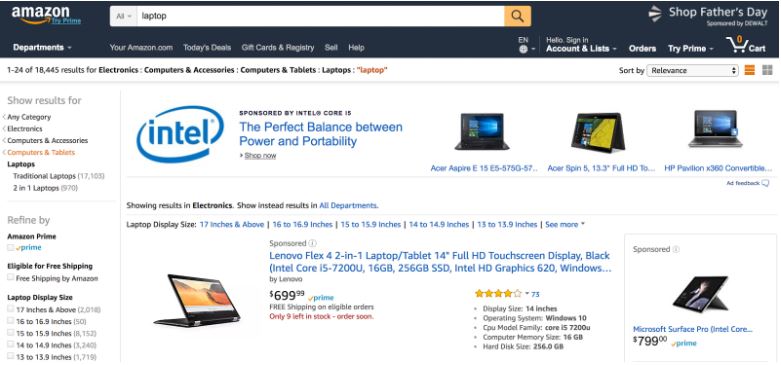Click the language globe icon
This screenshot has width=781, height=365.
point(523,49)
